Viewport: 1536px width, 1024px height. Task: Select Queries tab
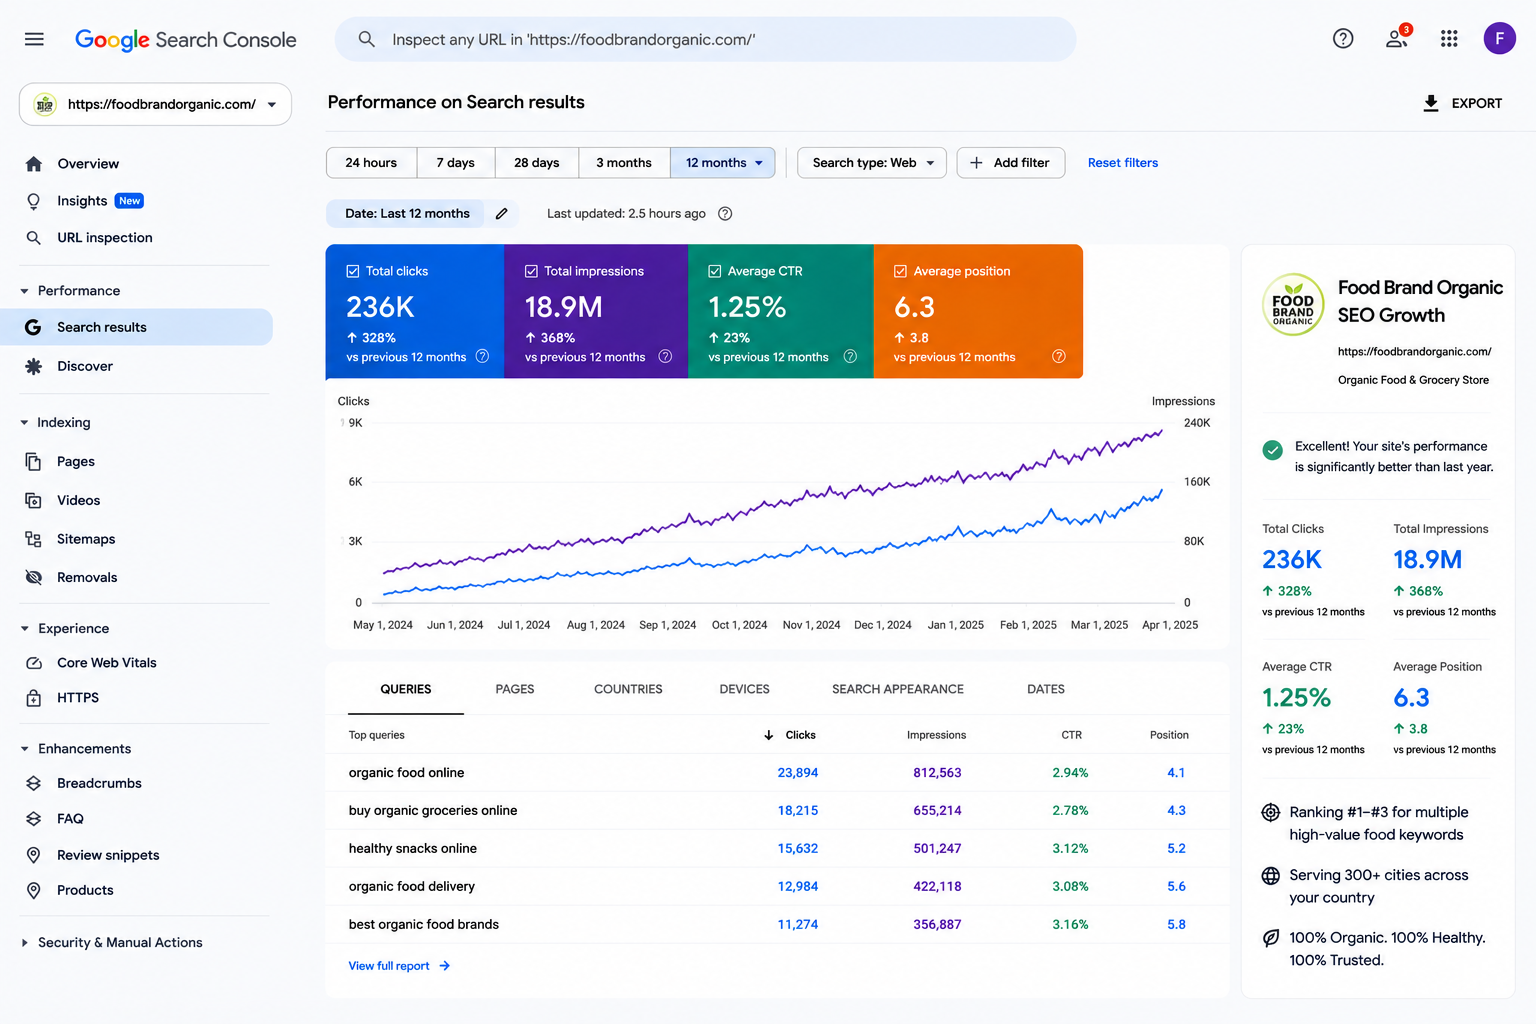click(406, 689)
